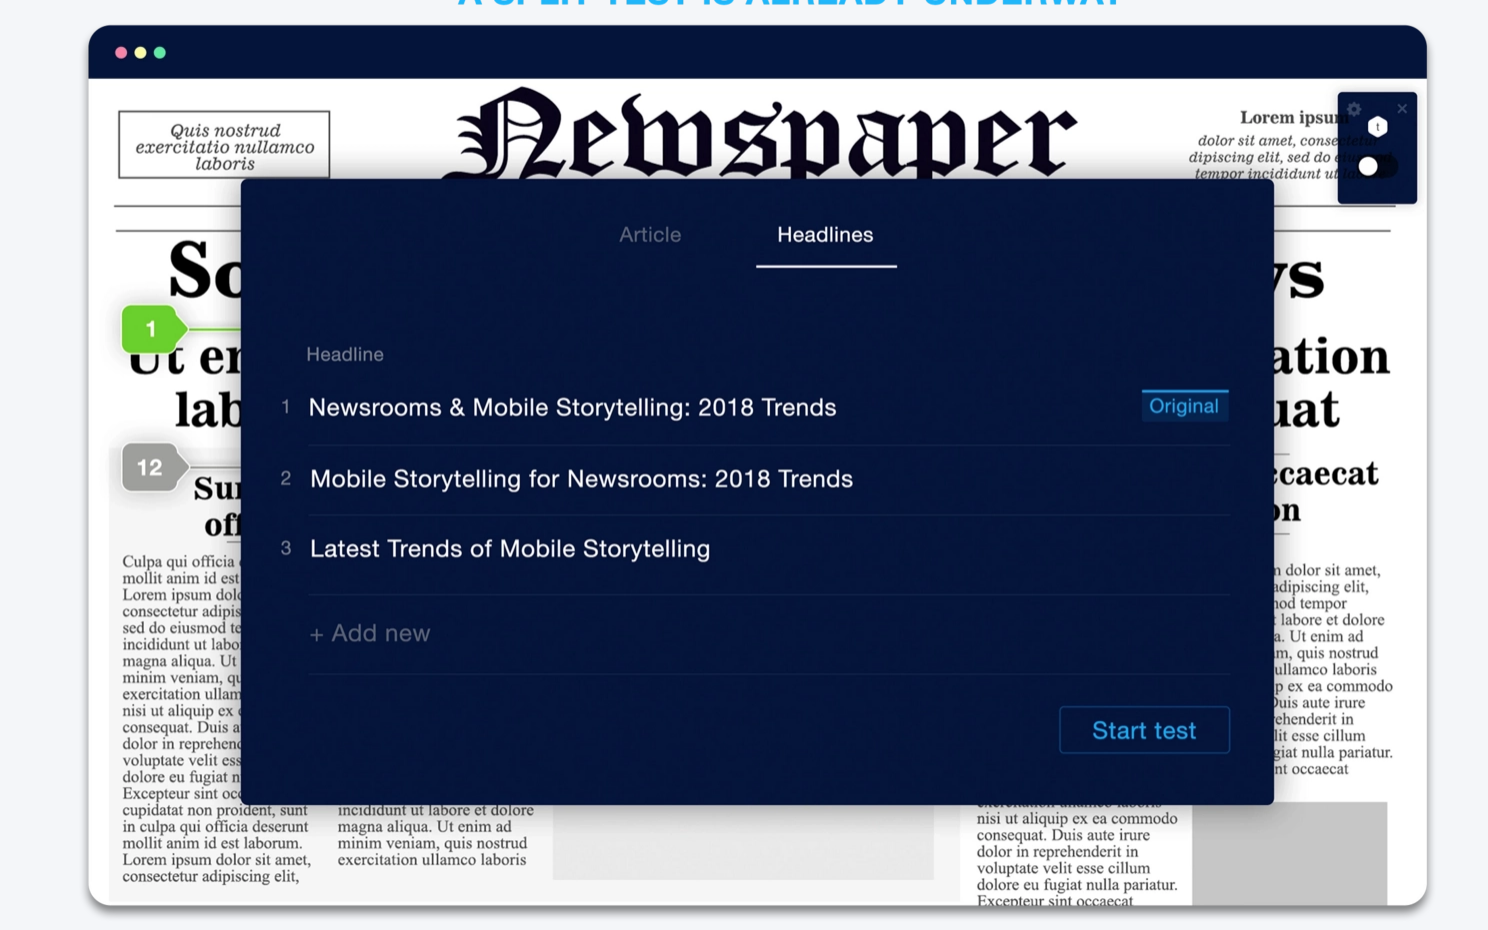Click the Original badge on headline 1
Viewport: 1488px width, 930px height.
pos(1184,406)
